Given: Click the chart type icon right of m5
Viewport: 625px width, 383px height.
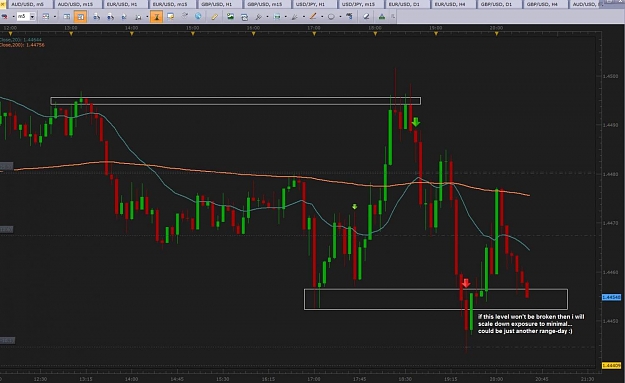Looking at the screenshot, I should (x=46, y=17).
